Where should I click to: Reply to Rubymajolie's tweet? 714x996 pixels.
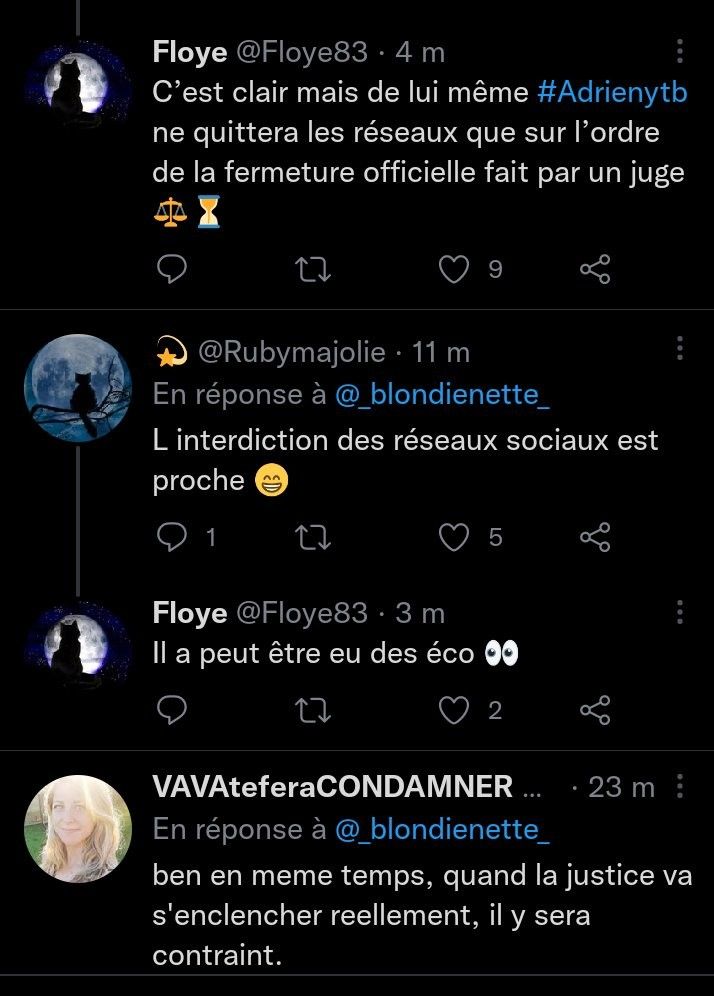174,538
